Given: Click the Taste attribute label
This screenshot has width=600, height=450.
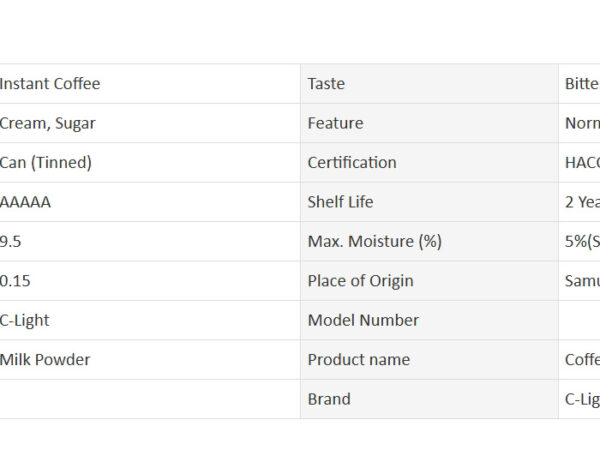Looking at the screenshot, I should click(x=326, y=84).
